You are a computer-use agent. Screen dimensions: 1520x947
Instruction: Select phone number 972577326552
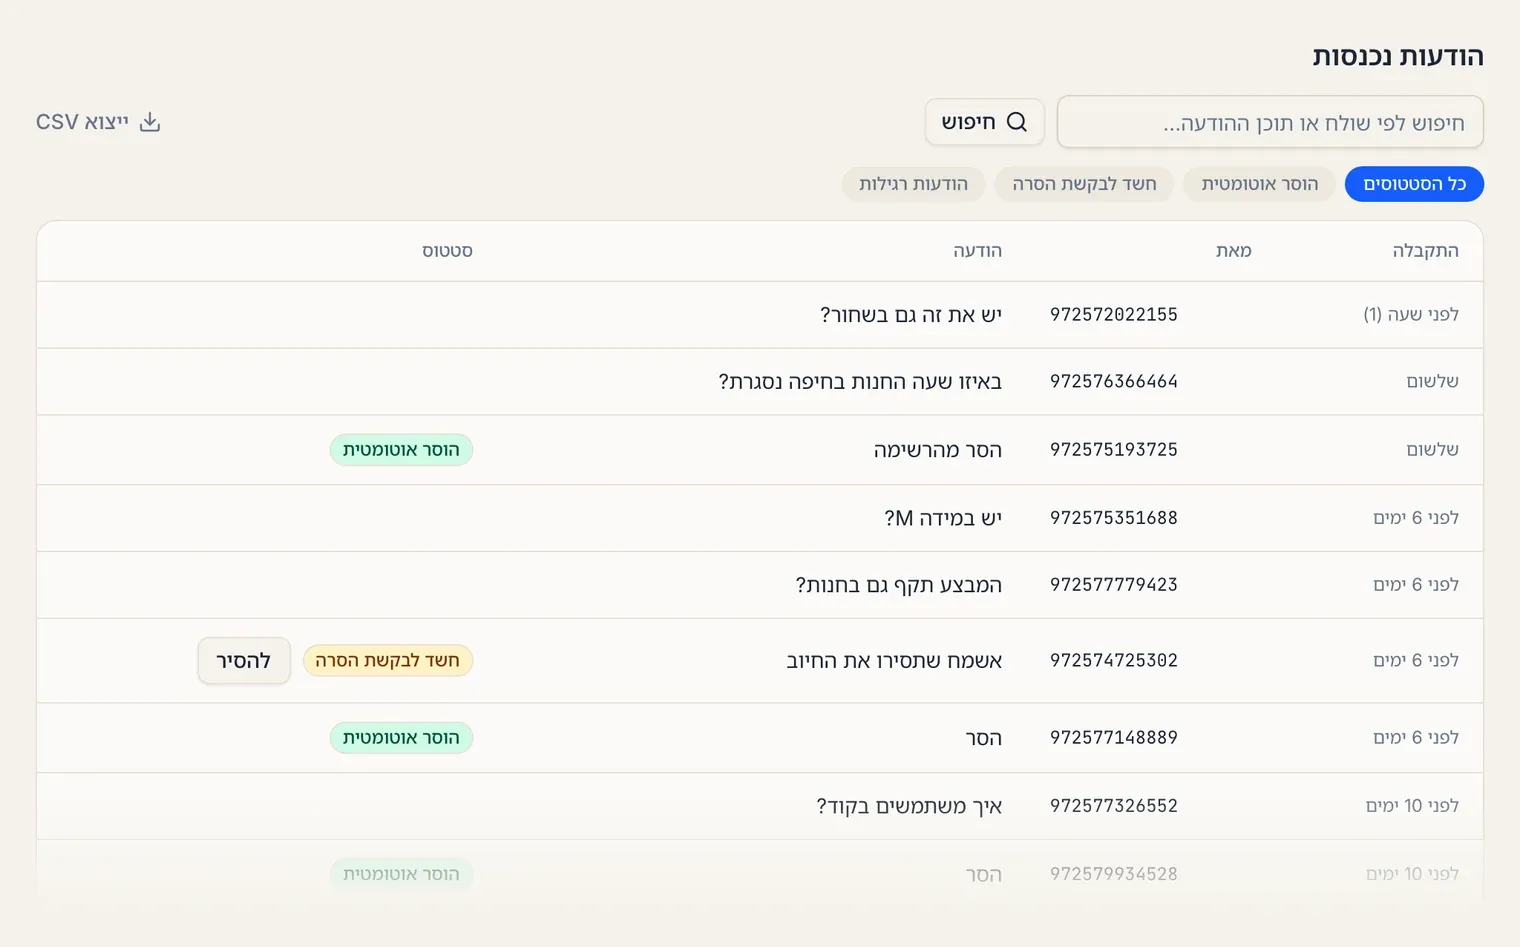coord(1114,806)
